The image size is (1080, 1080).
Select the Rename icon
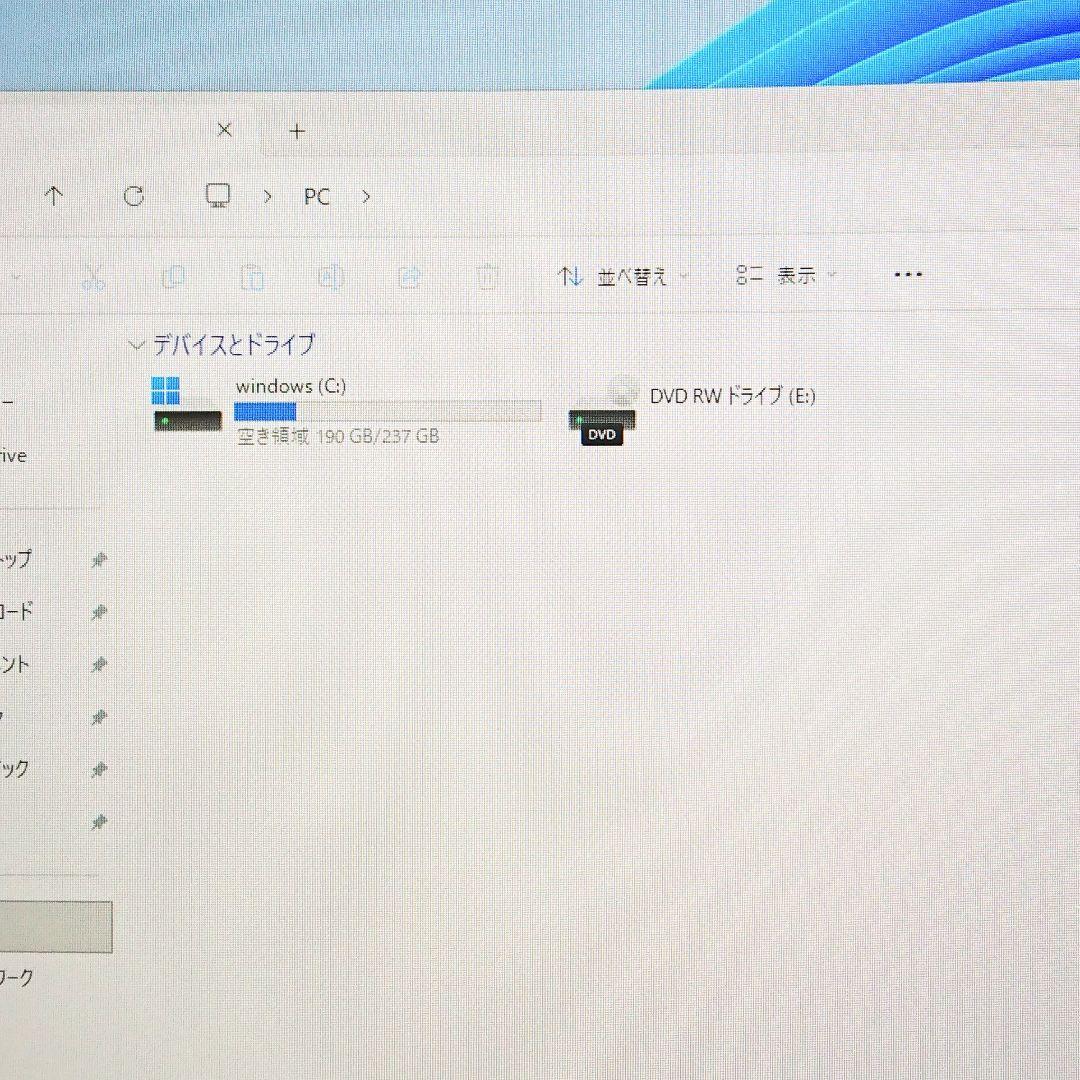(330, 276)
